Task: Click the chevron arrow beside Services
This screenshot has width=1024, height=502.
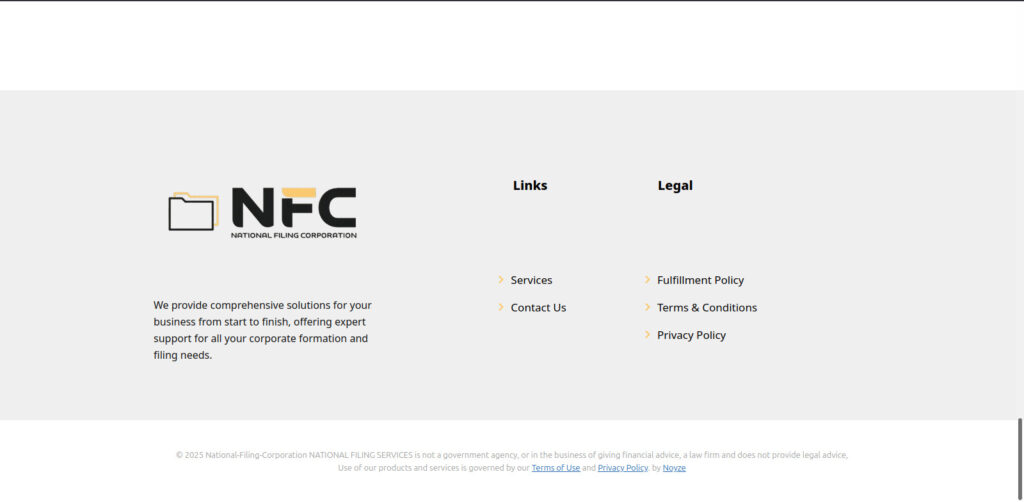Action: point(501,279)
